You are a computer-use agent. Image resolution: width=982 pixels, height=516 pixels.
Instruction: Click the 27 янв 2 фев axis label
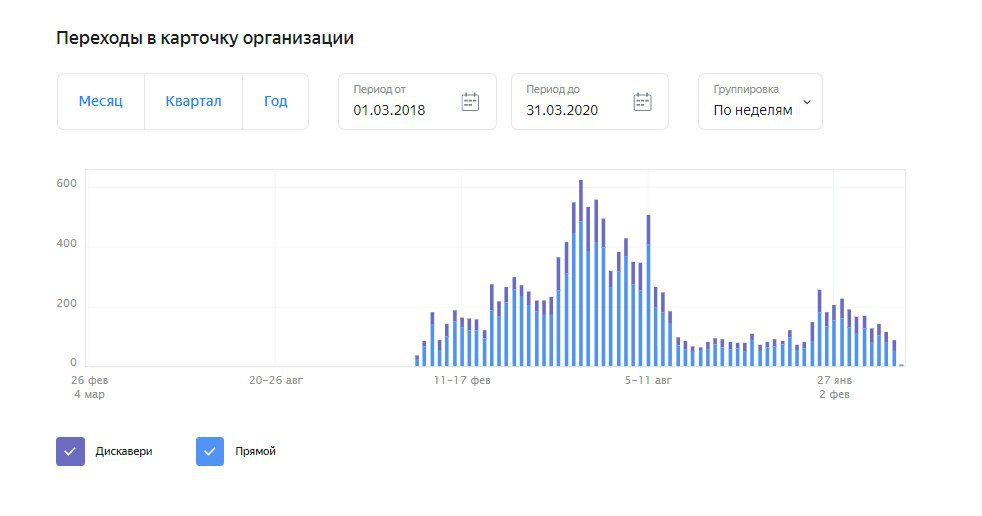click(834, 387)
